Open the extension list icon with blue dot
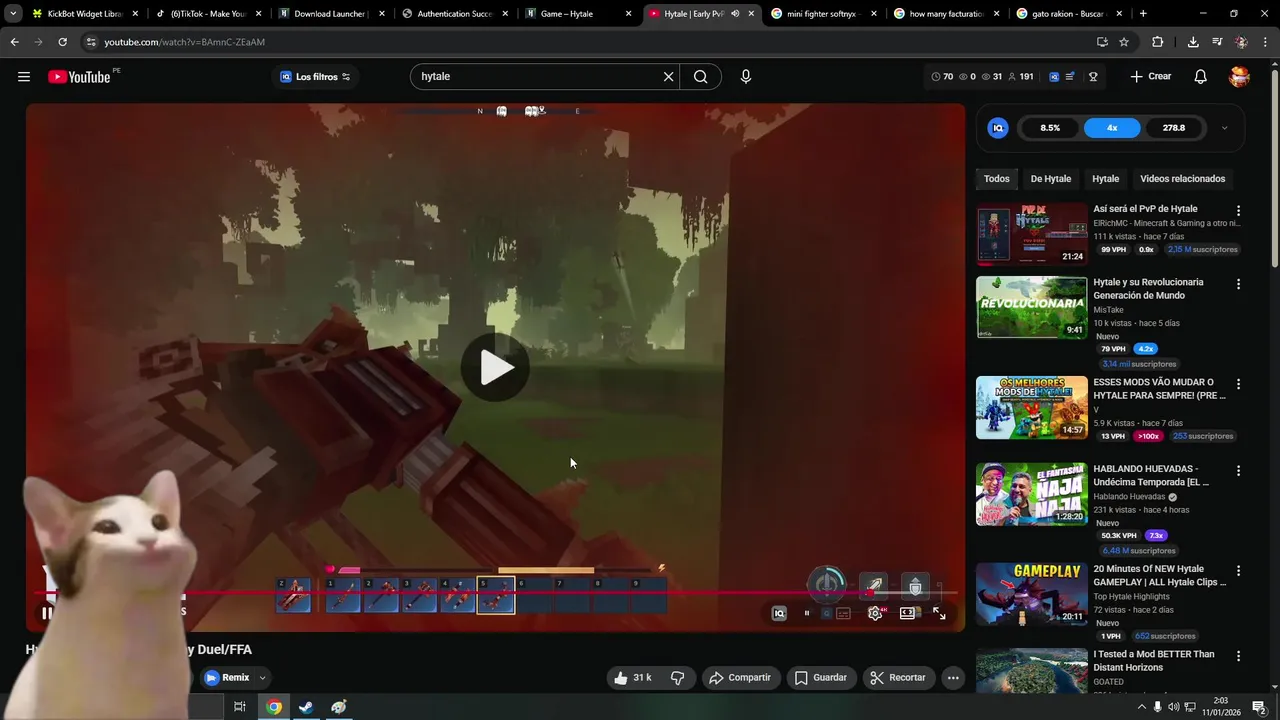The image size is (1280, 720). 1070,77
